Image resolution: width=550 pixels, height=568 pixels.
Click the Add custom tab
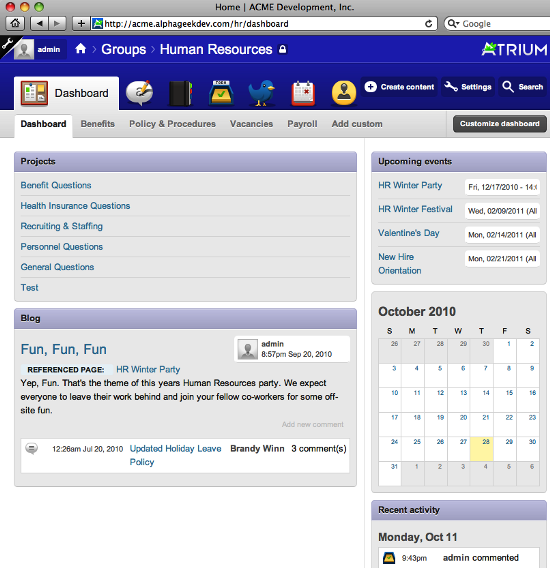(357, 124)
